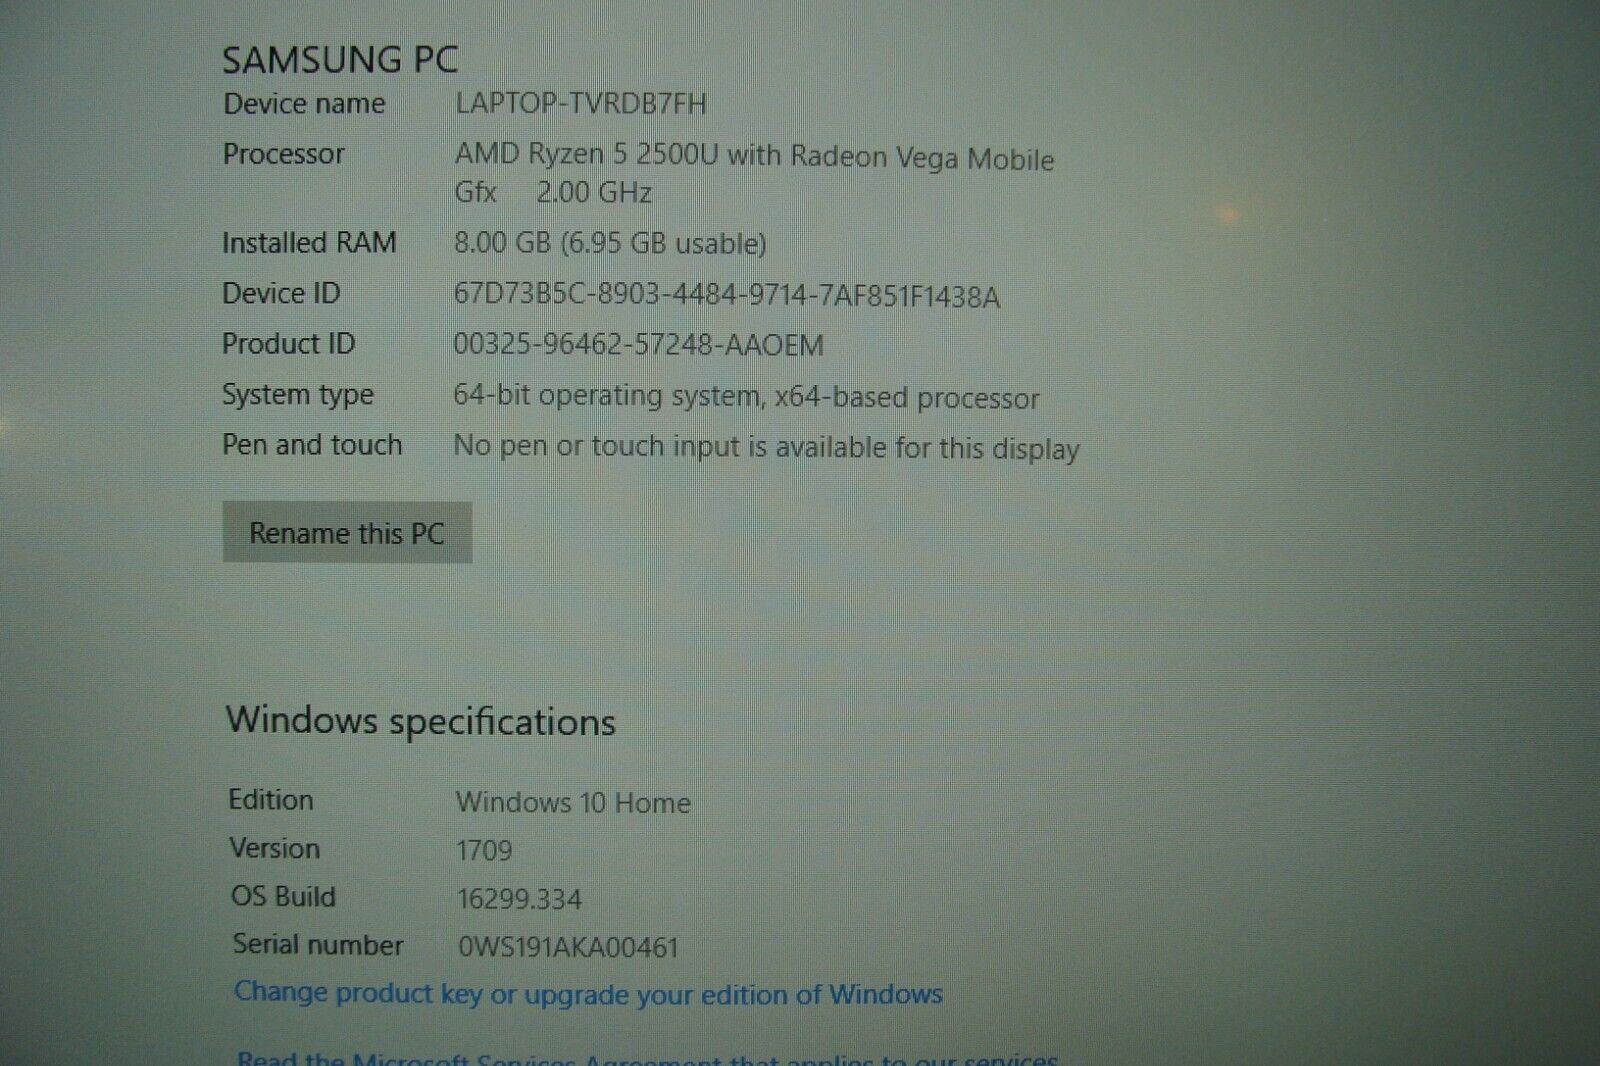The image size is (1600, 1066).
Task: Click the Installed RAM label
Action: tap(309, 243)
